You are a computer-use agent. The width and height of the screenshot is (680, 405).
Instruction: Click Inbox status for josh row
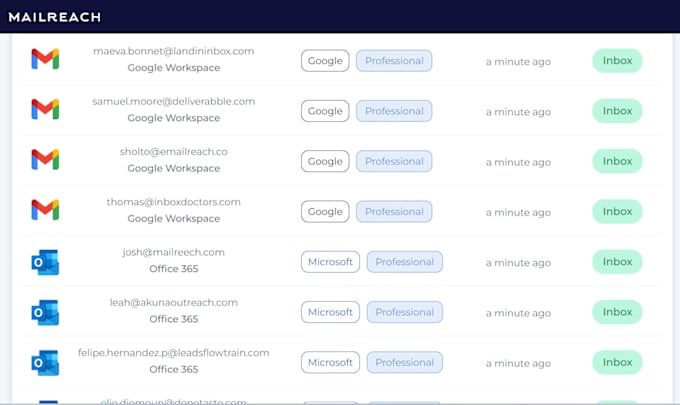pyautogui.click(x=617, y=262)
